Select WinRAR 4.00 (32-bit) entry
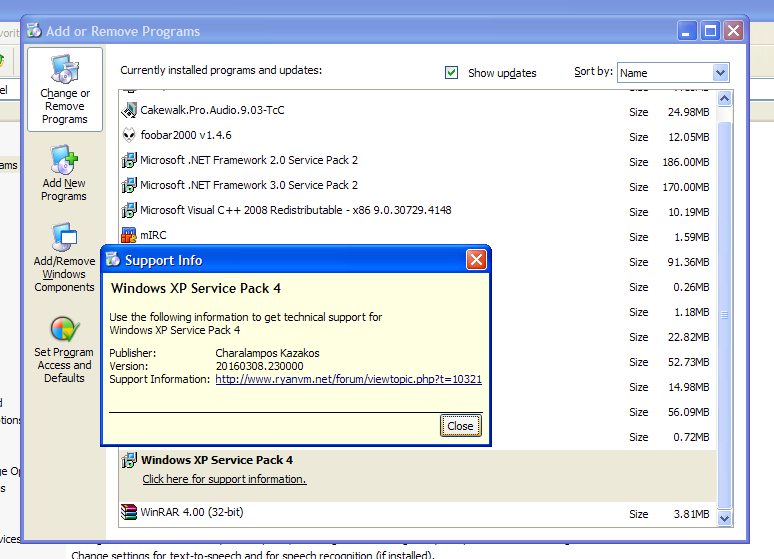 pyautogui.click(x=192, y=512)
